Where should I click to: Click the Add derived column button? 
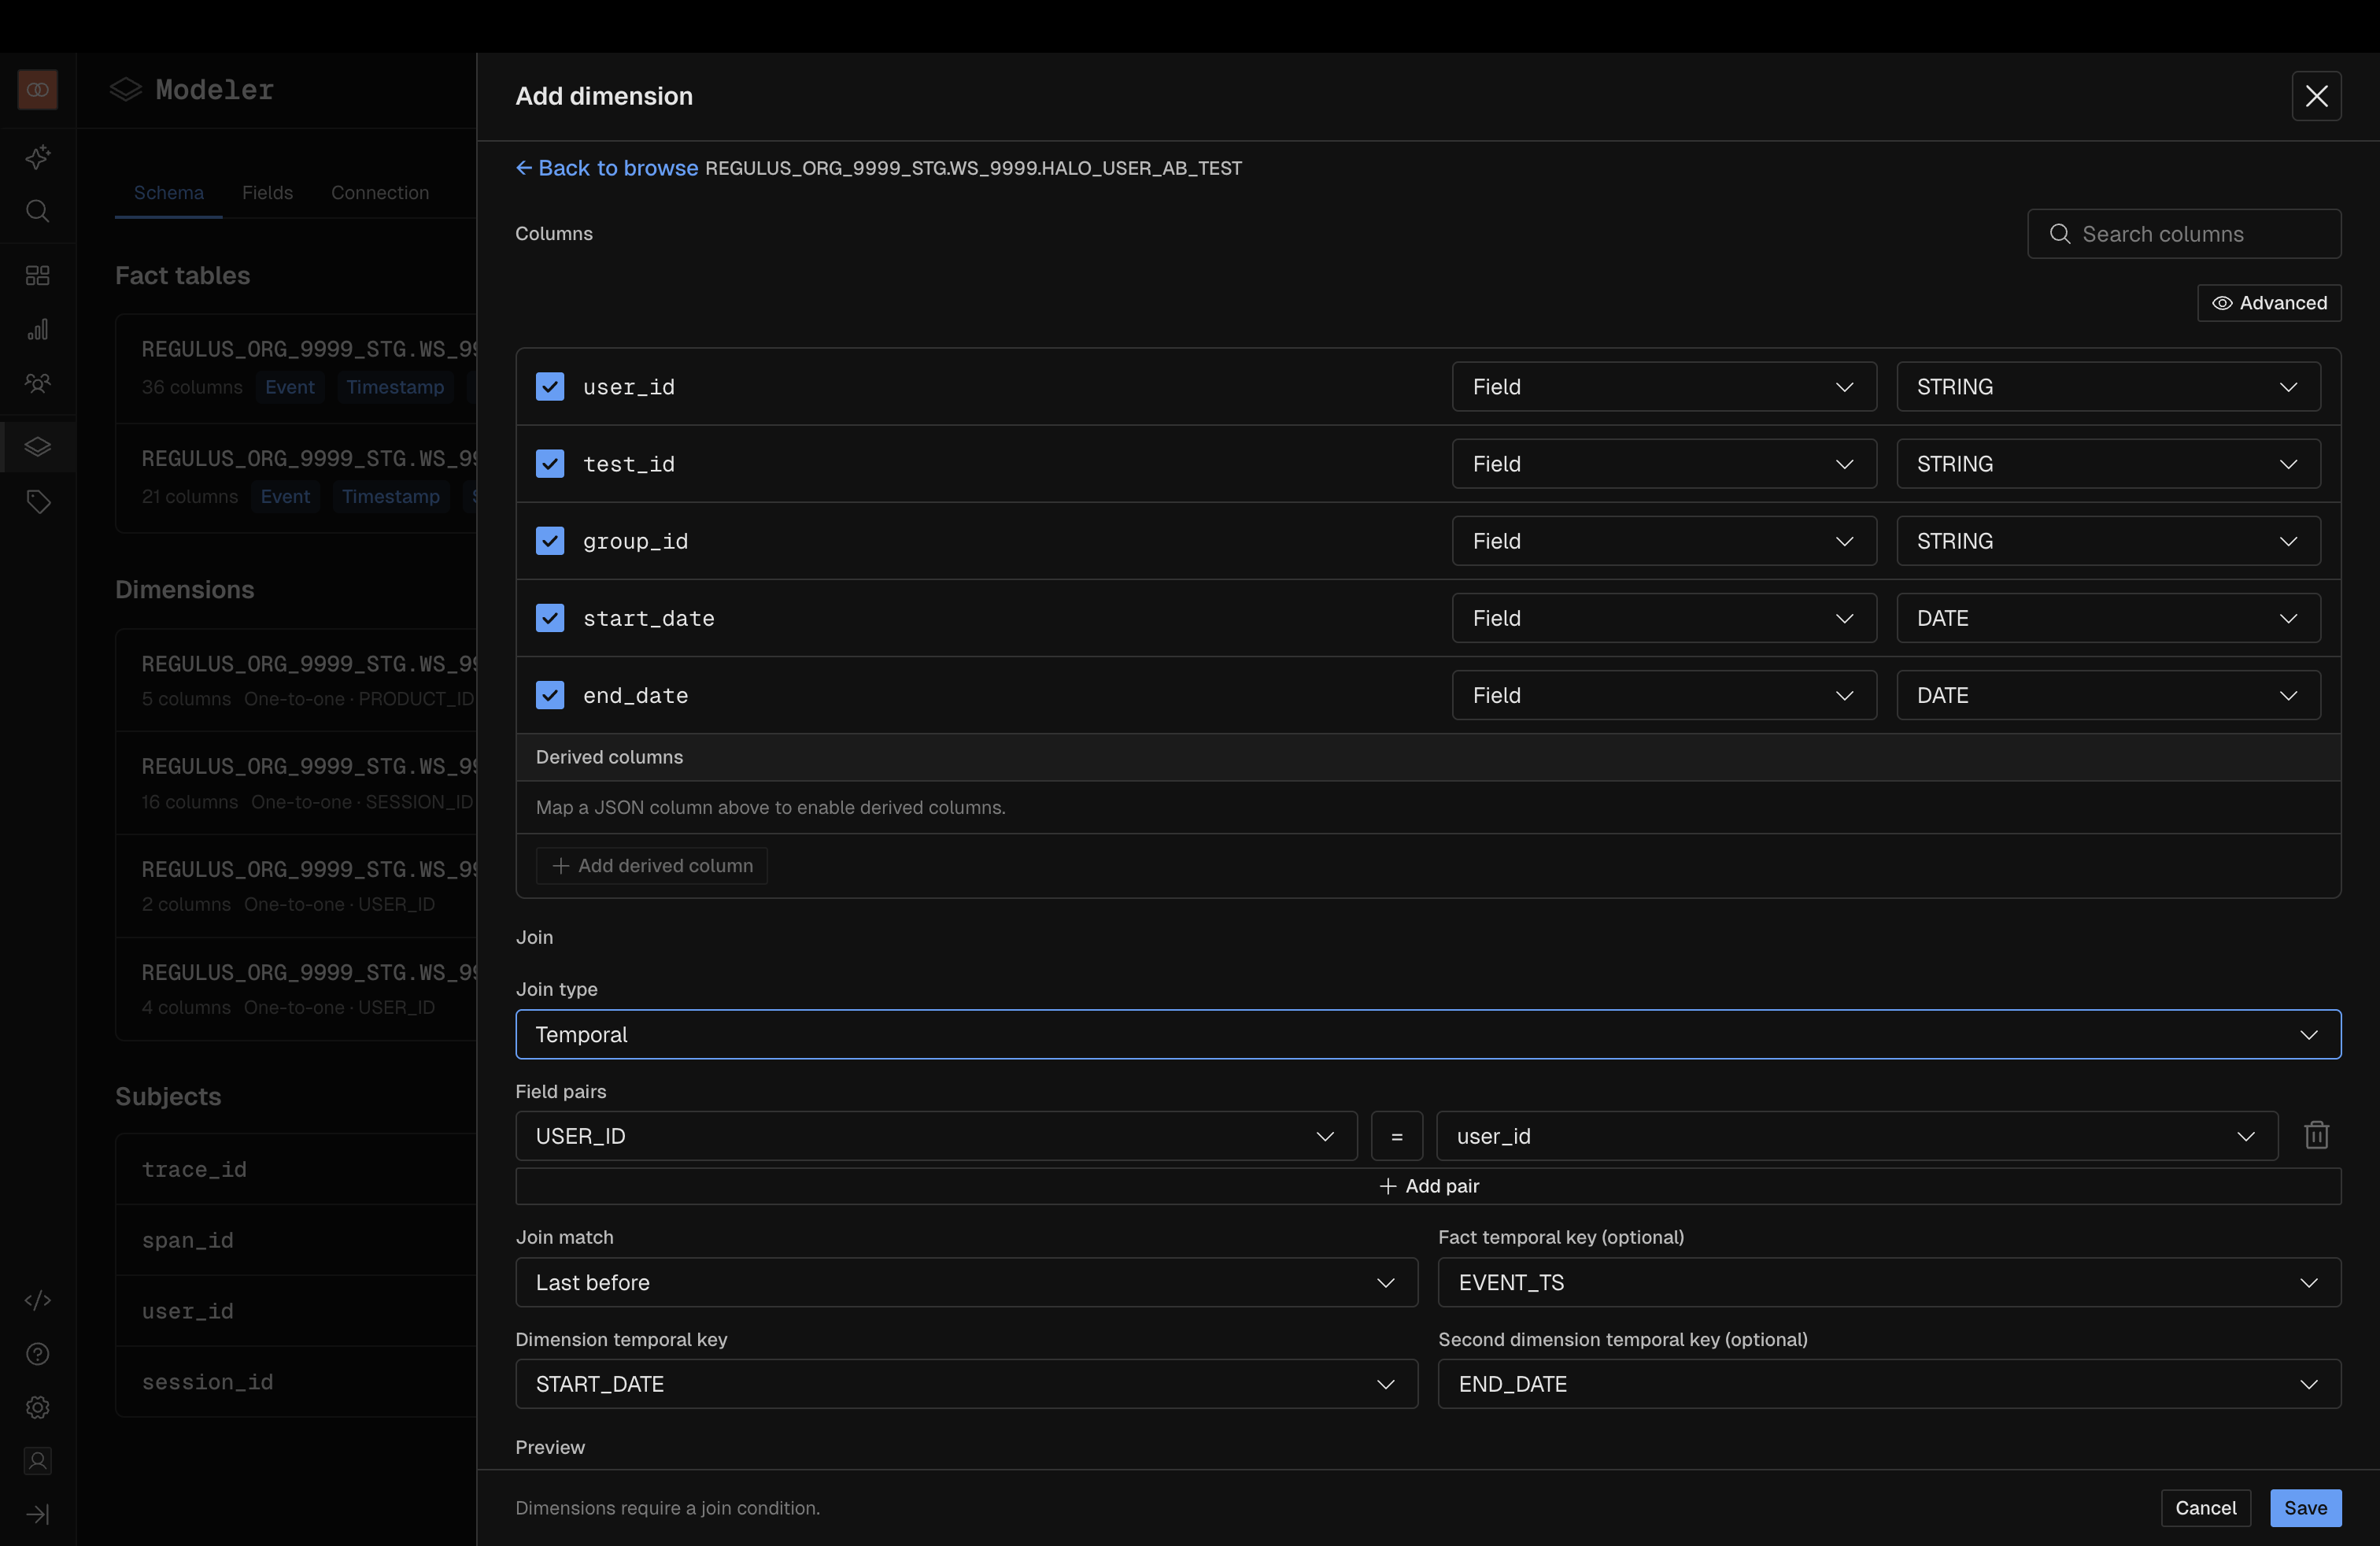[x=652, y=866]
